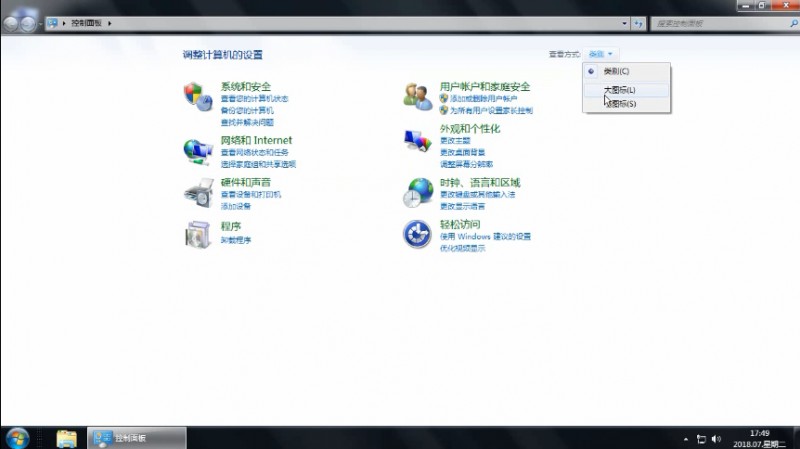This screenshot has width=800, height=449.
Task: Click 添加设备 link
Action: [236, 206]
